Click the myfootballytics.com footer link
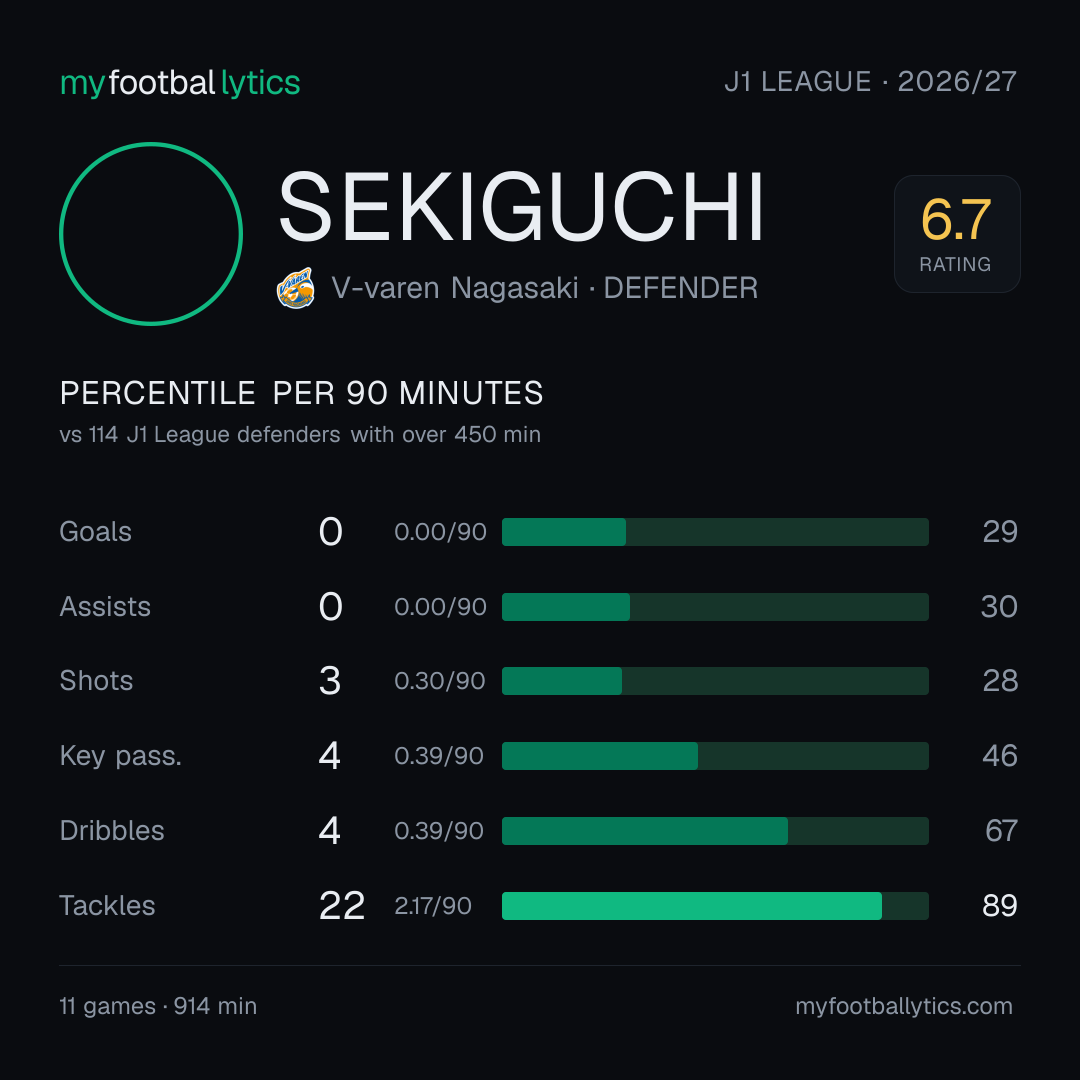 [x=904, y=1006]
